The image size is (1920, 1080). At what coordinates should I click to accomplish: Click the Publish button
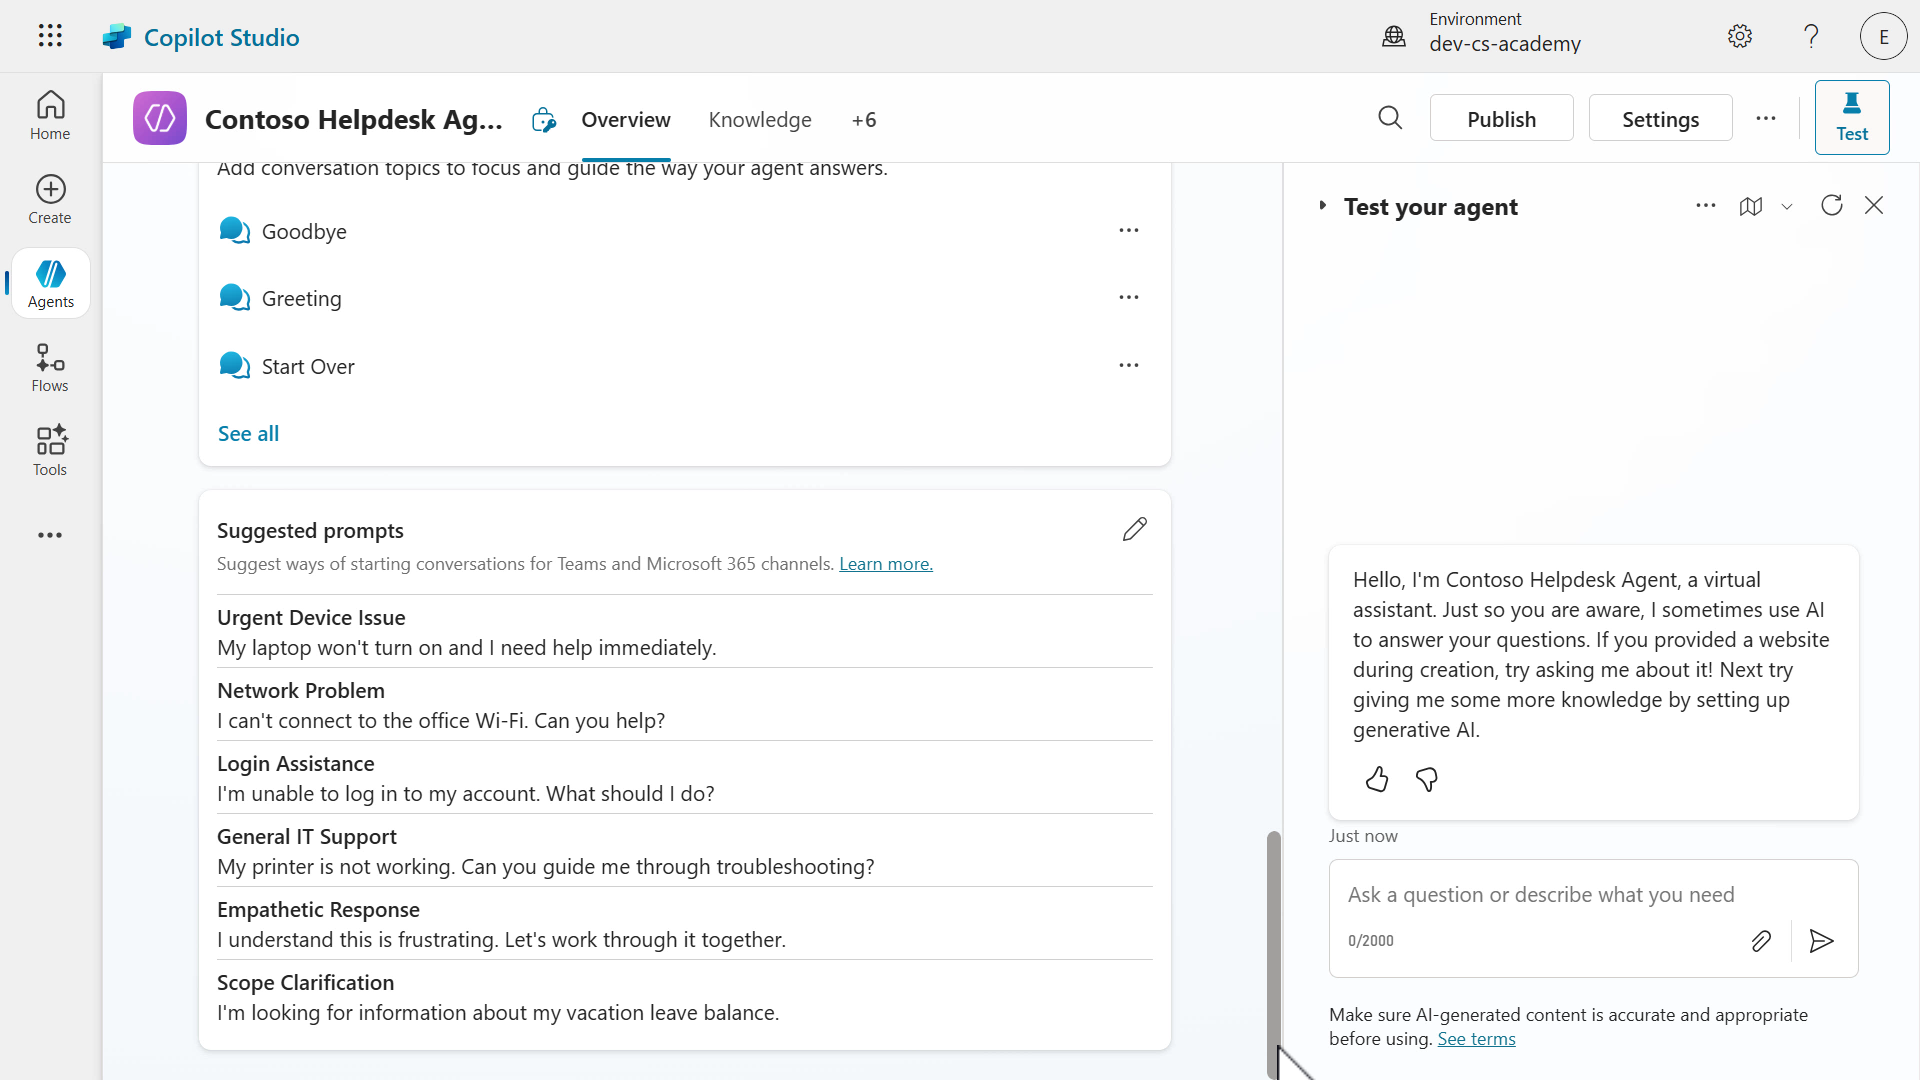pyautogui.click(x=1501, y=119)
